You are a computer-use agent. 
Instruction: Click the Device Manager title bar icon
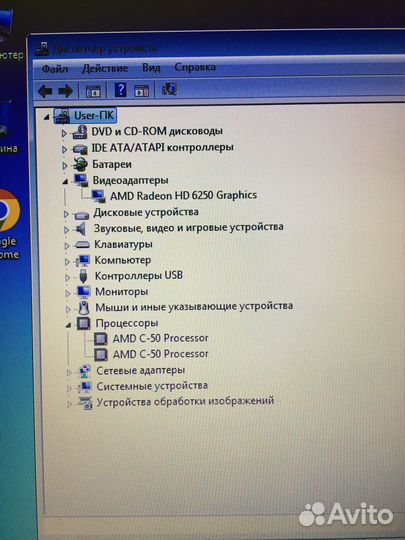[x=42, y=49]
